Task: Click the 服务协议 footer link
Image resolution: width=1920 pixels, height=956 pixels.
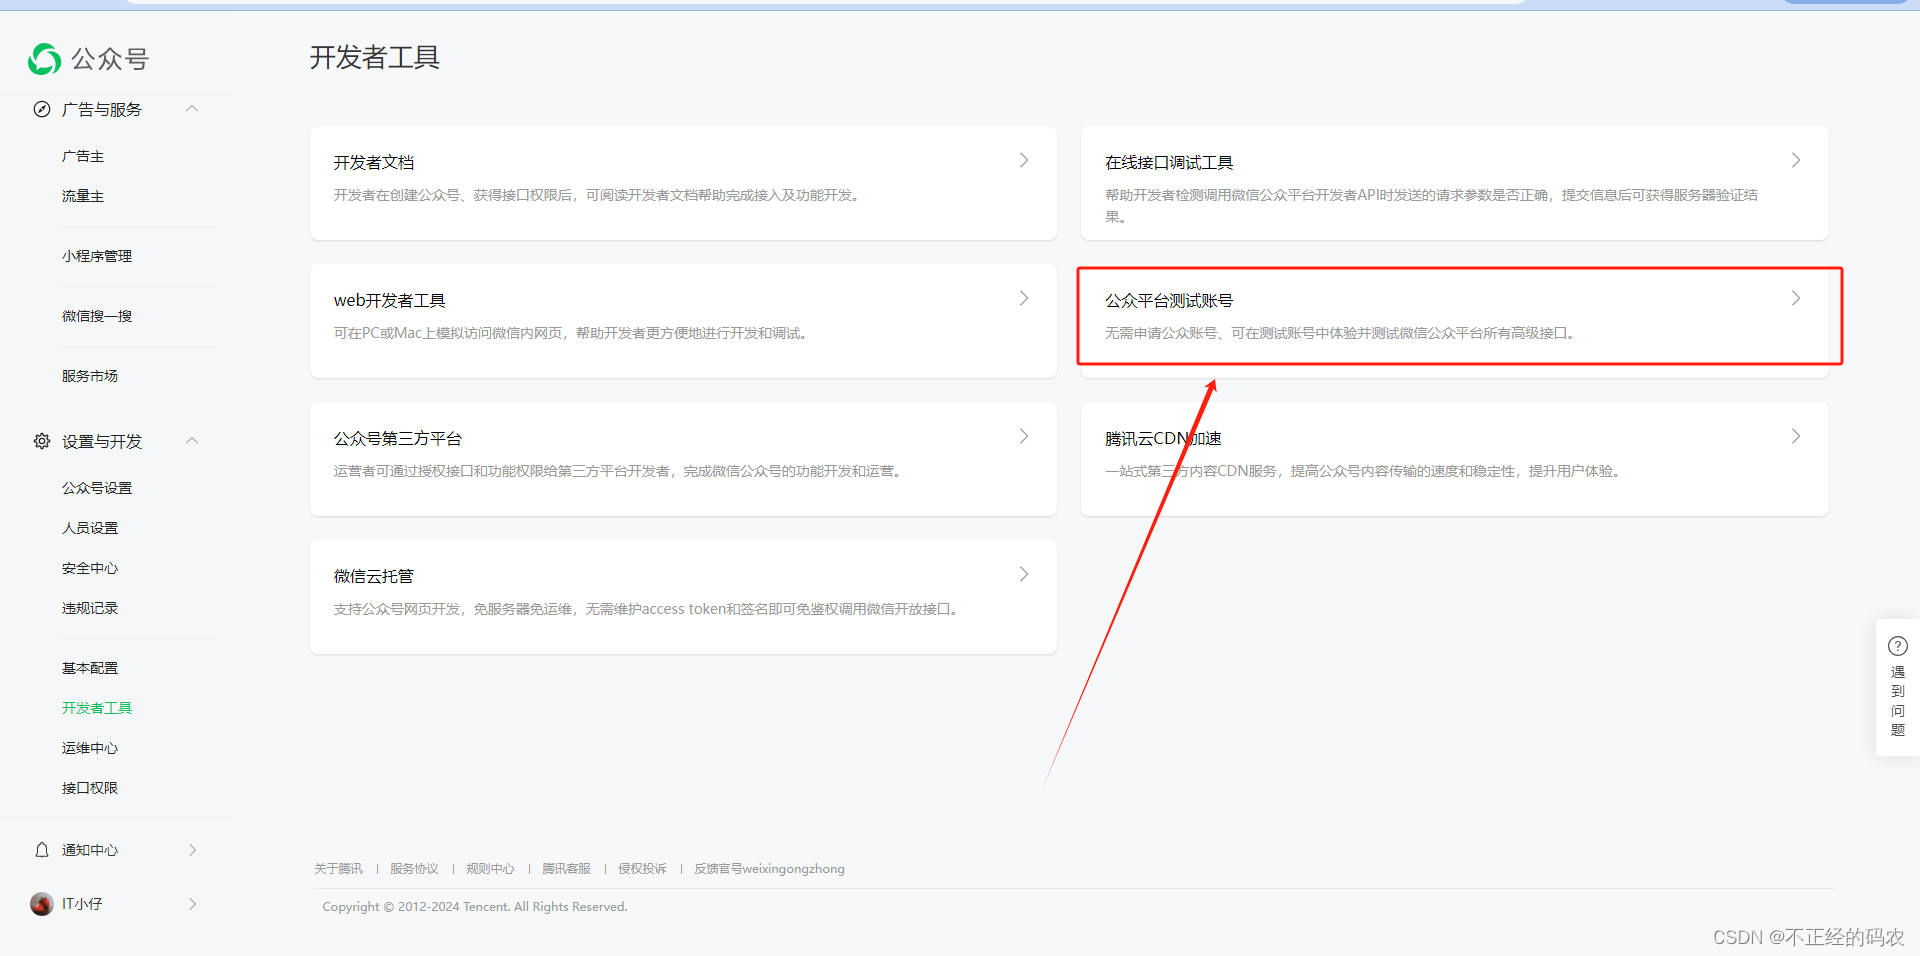Action: point(414,869)
